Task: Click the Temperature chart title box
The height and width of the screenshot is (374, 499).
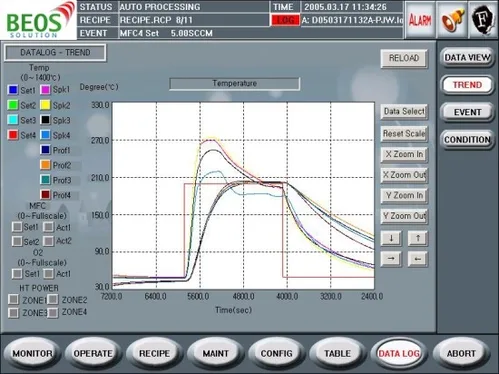Action: pos(235,84)
